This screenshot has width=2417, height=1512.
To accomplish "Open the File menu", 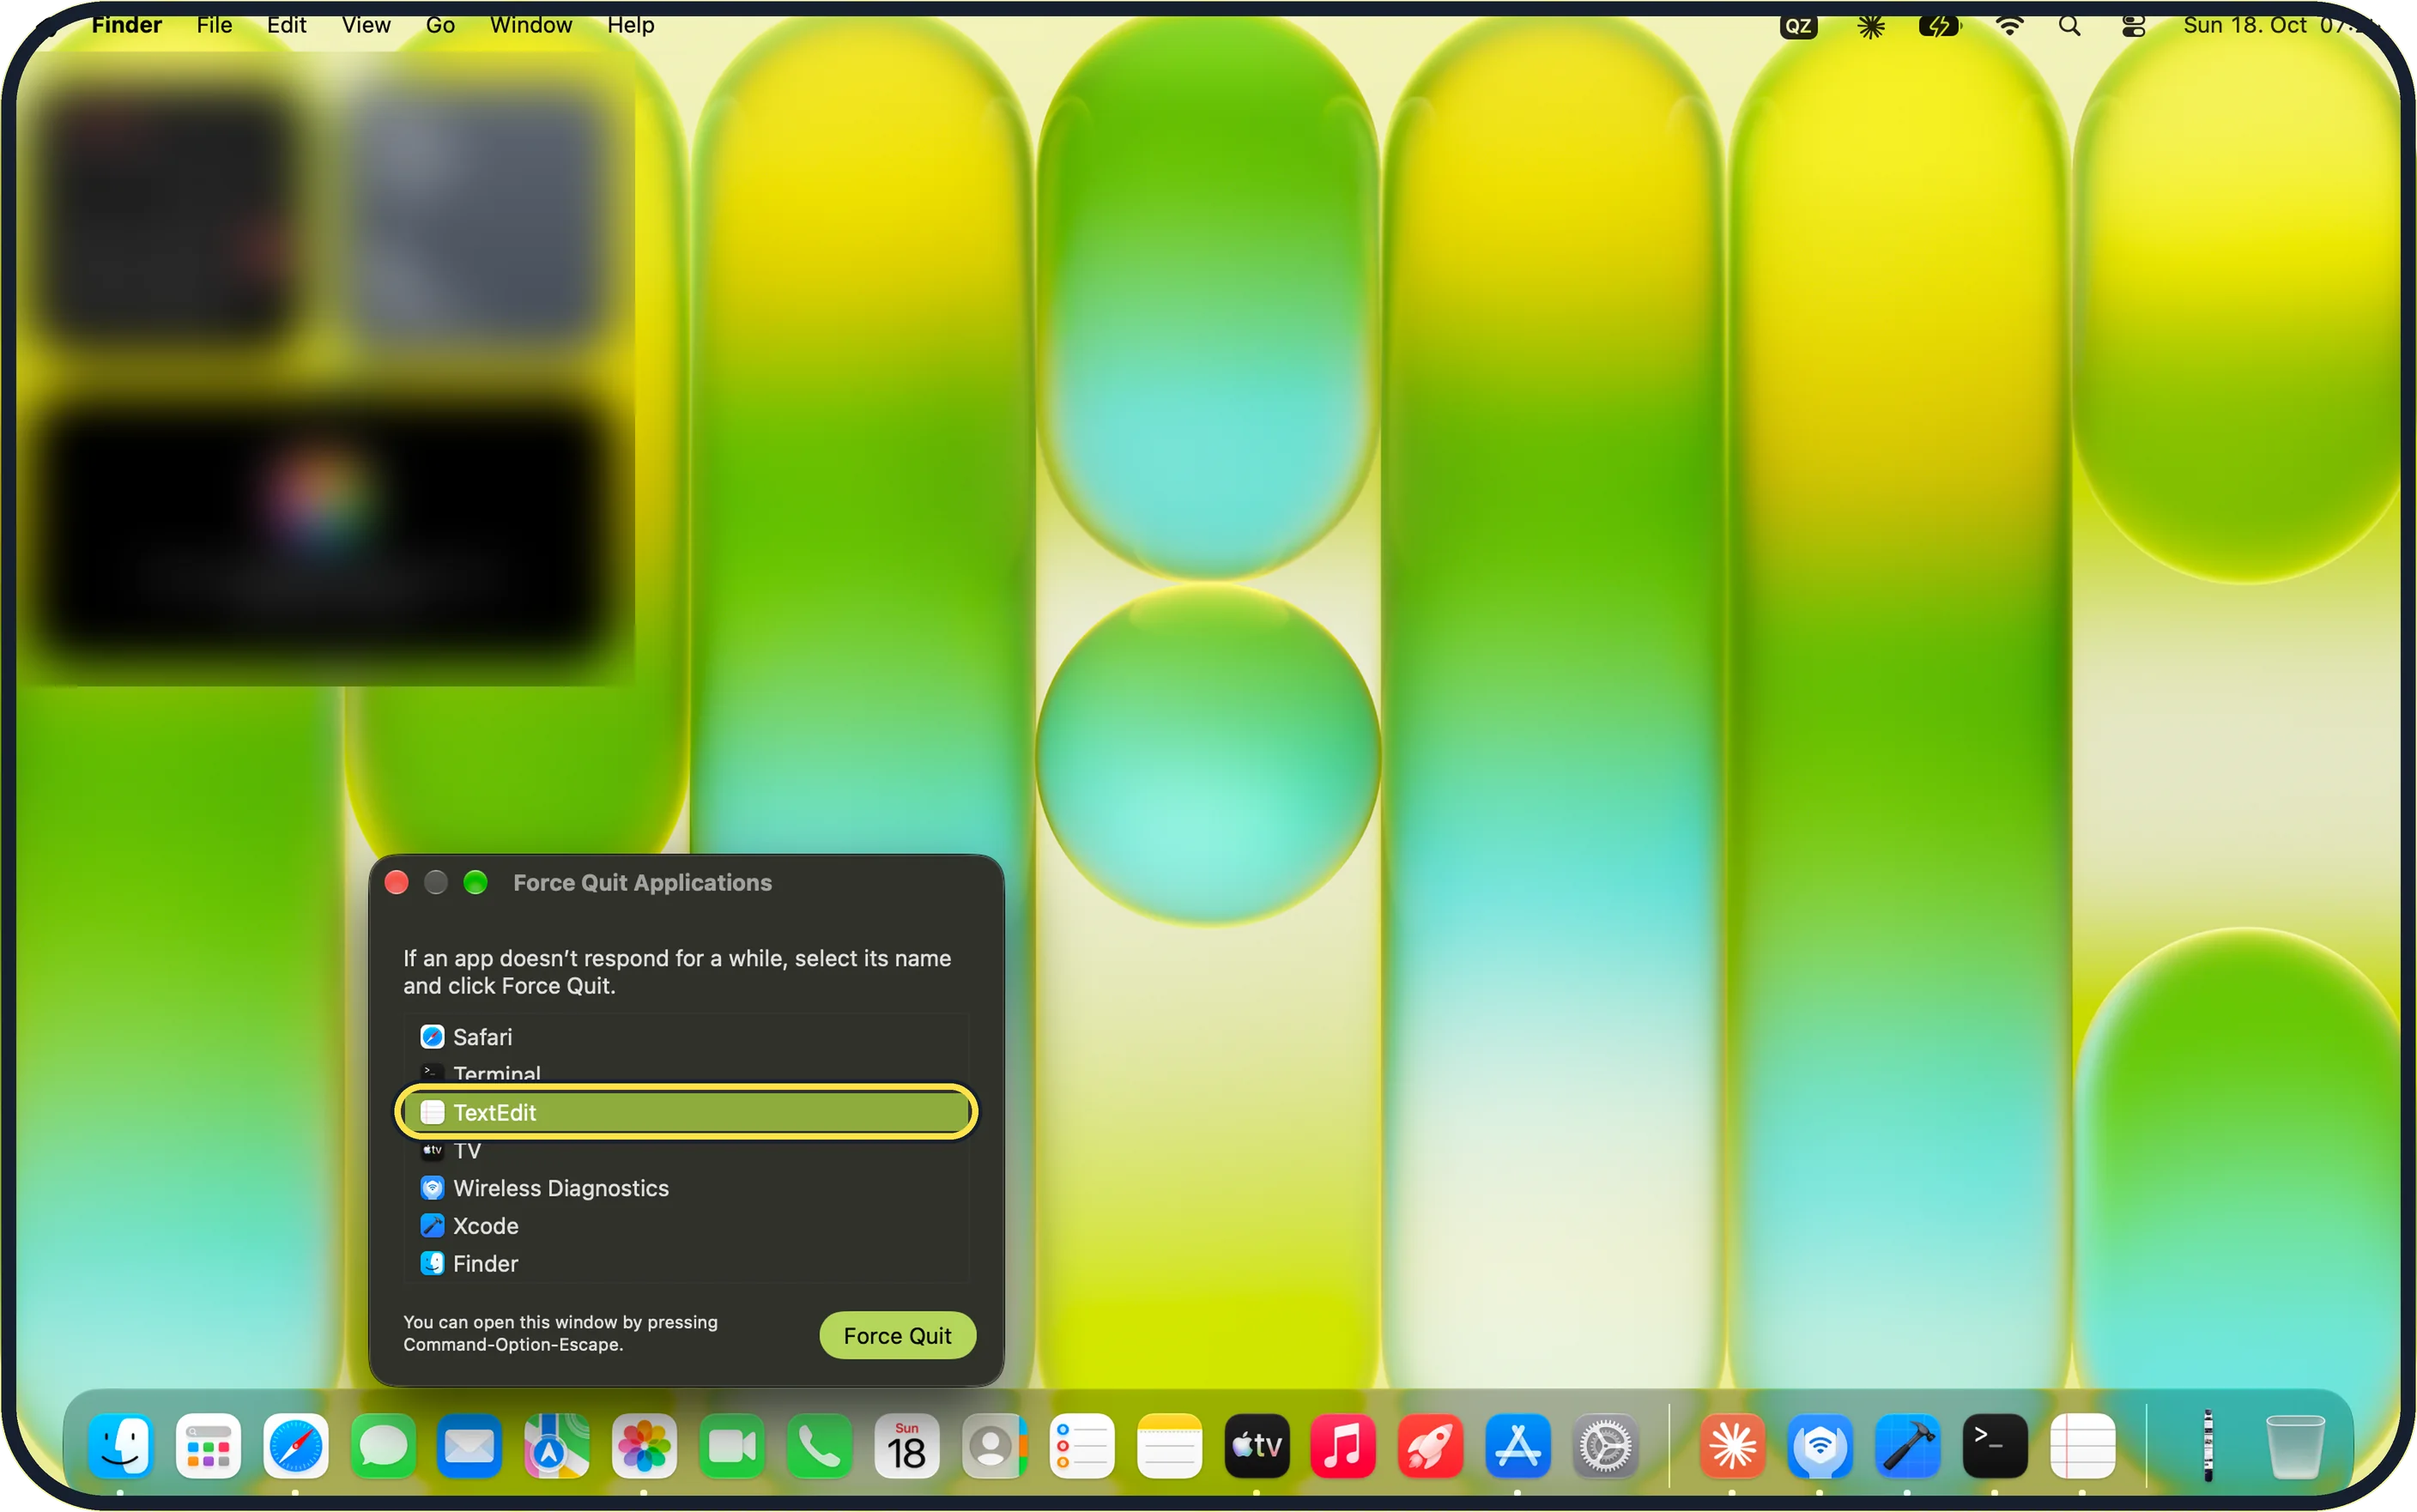I will click(x=214, y=25).
